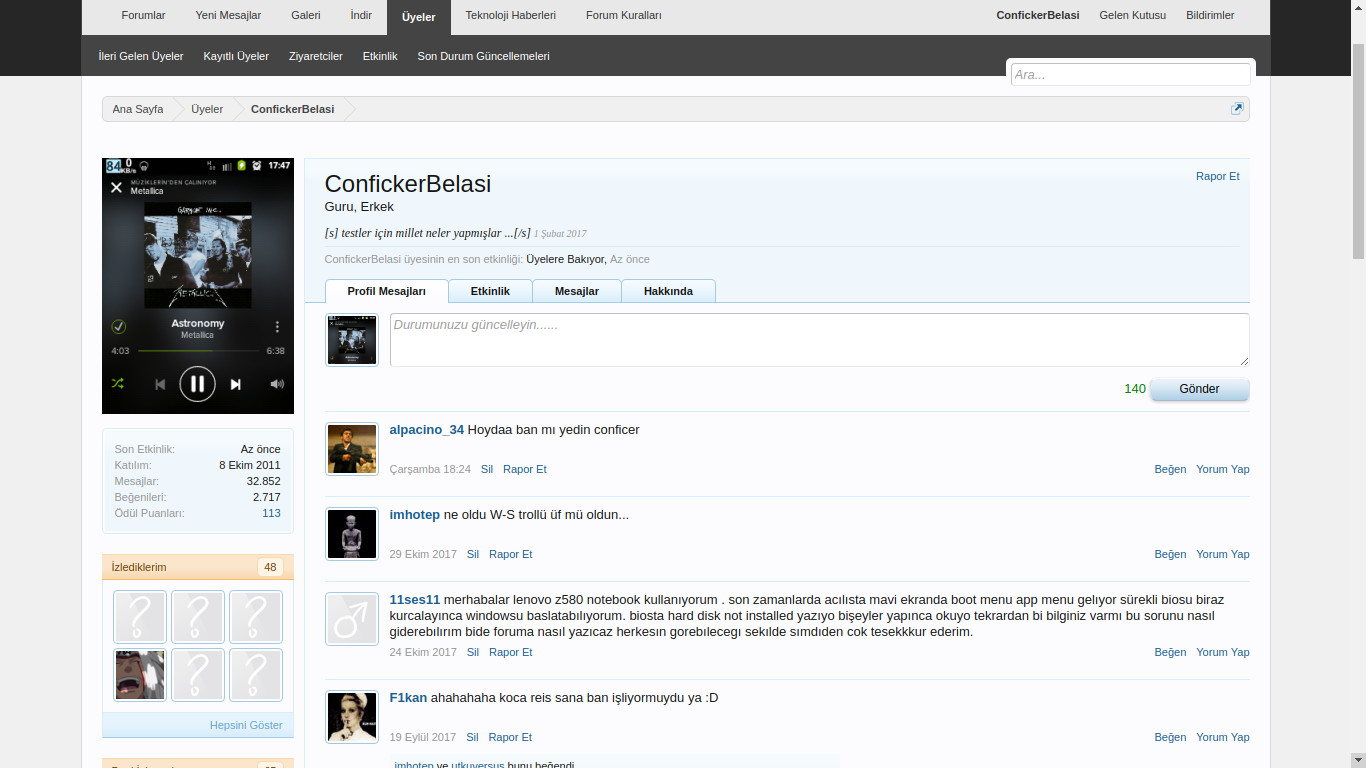Screen dimensions: 1366x768
Task: Open the alpacino_34 username link
Action: tap(427, 430)
